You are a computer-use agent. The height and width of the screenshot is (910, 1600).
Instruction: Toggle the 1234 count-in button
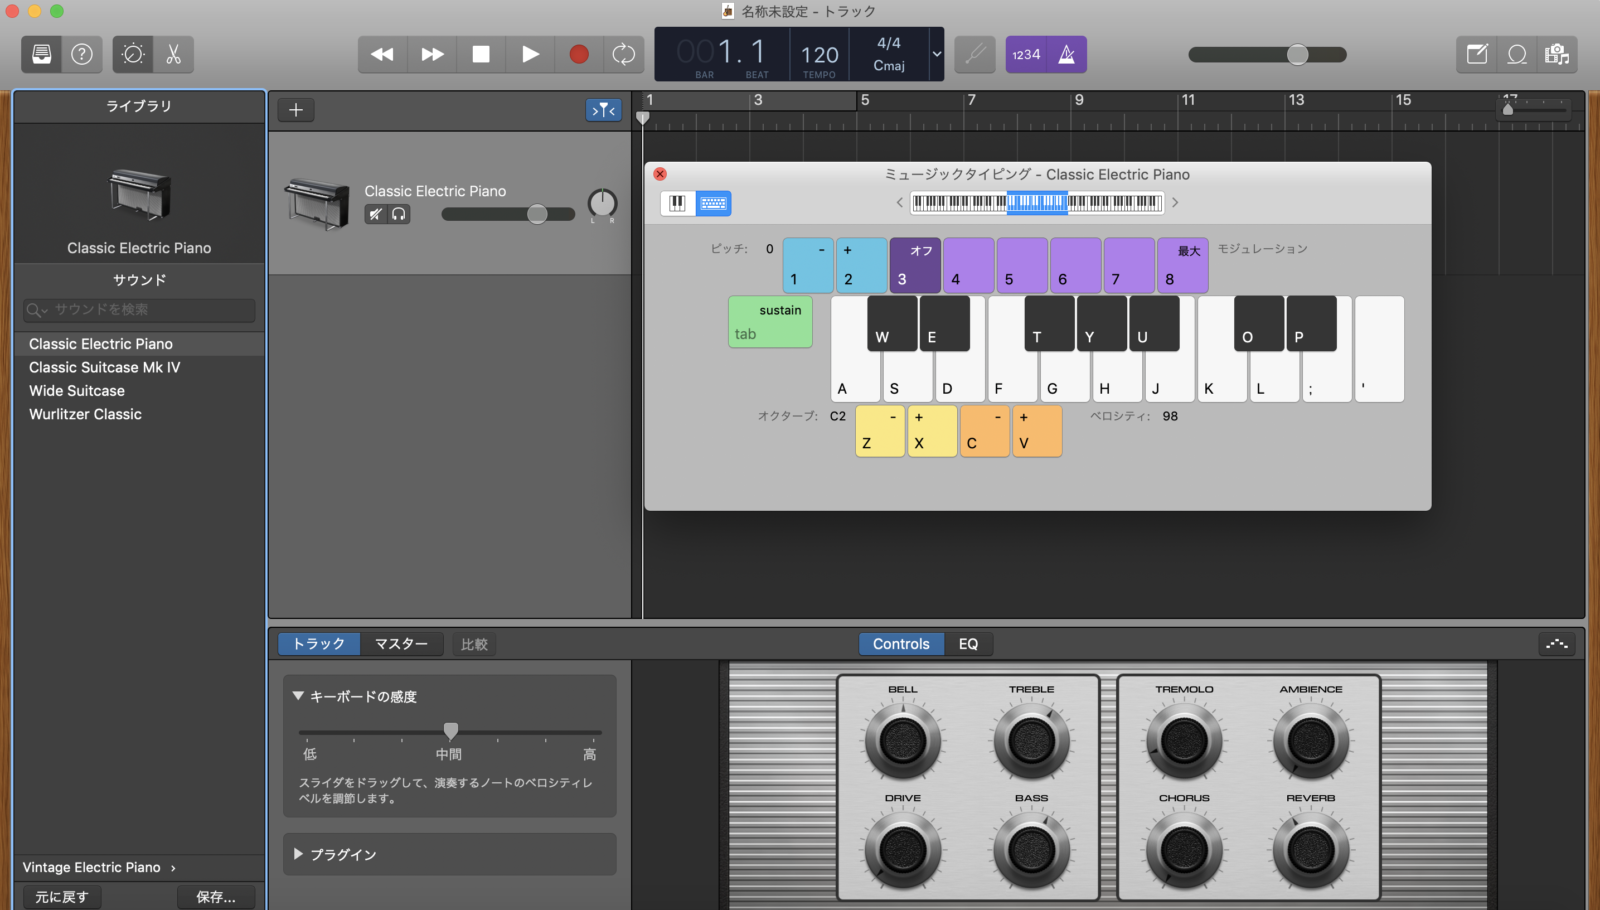click(x=1026, y=54)
